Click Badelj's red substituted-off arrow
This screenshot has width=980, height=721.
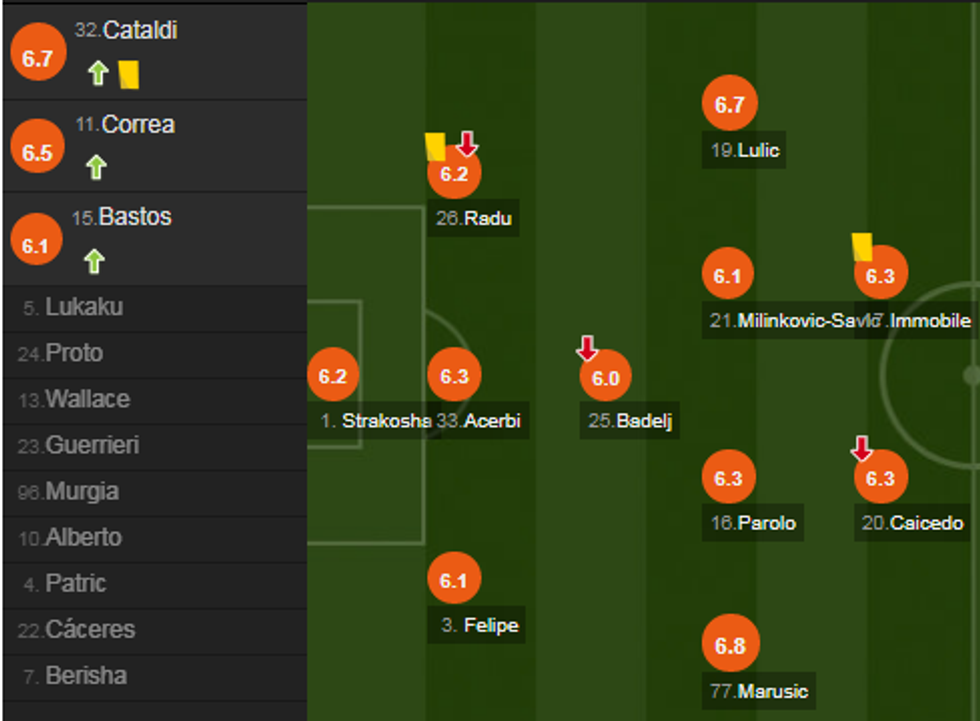coord(587,348)
